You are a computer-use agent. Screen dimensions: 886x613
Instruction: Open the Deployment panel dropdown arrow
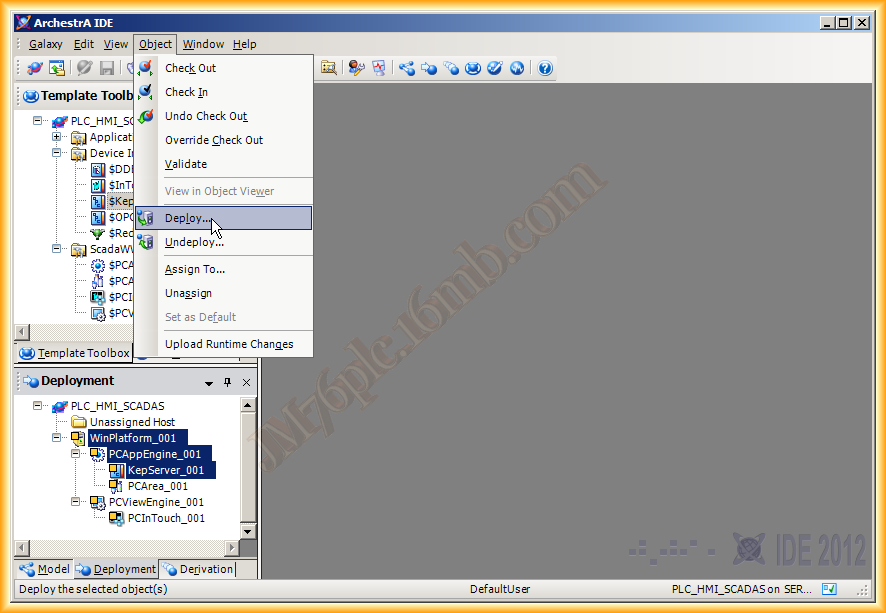tap(209, 382)
